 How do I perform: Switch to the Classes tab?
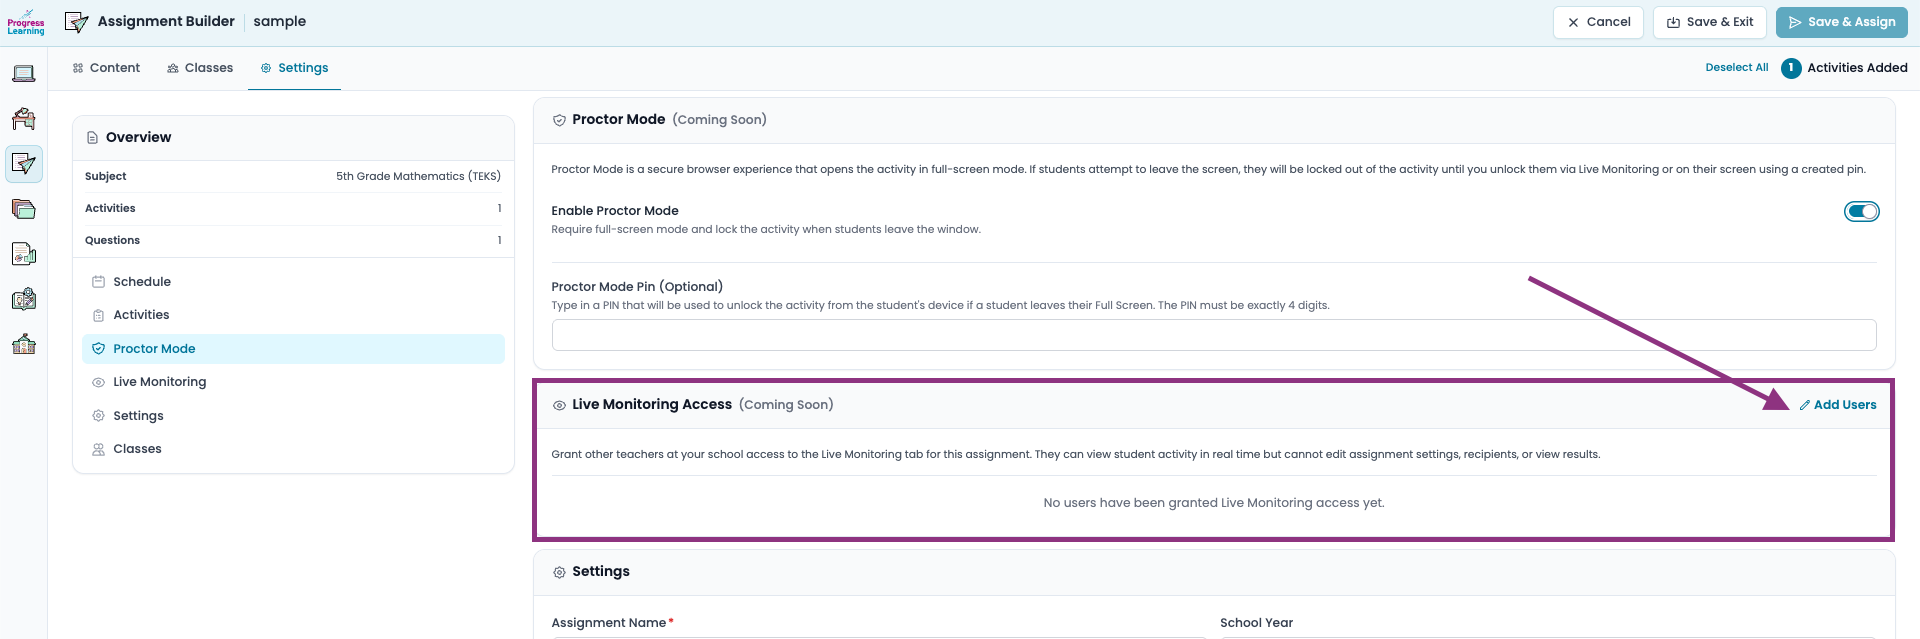pos(200,68)
